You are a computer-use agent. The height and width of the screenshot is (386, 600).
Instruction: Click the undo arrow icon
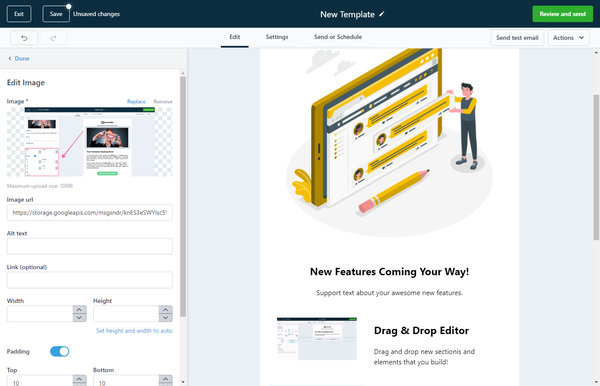point(24,38)
